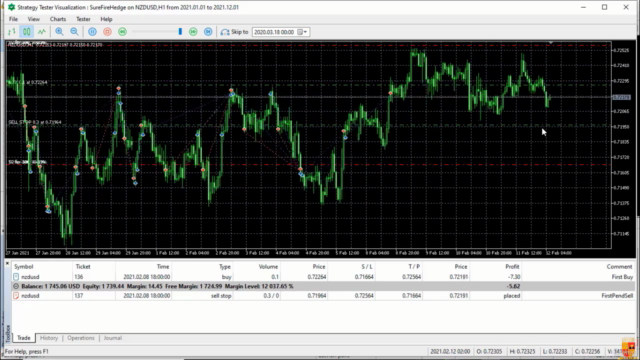The height and width of the screenshot is (360, 640).
Task: Click the Strategy Tester app icon in title bar
Action: click(x=11, y=7)
